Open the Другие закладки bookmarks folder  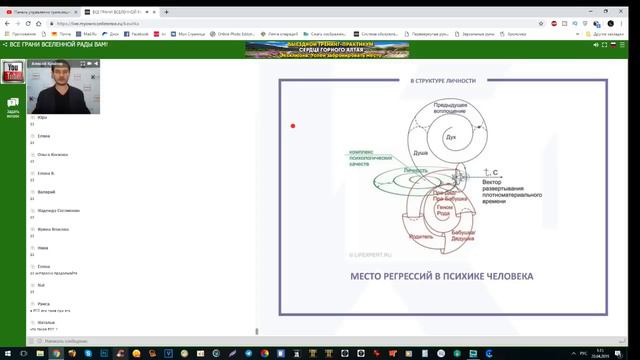(604, 34)
